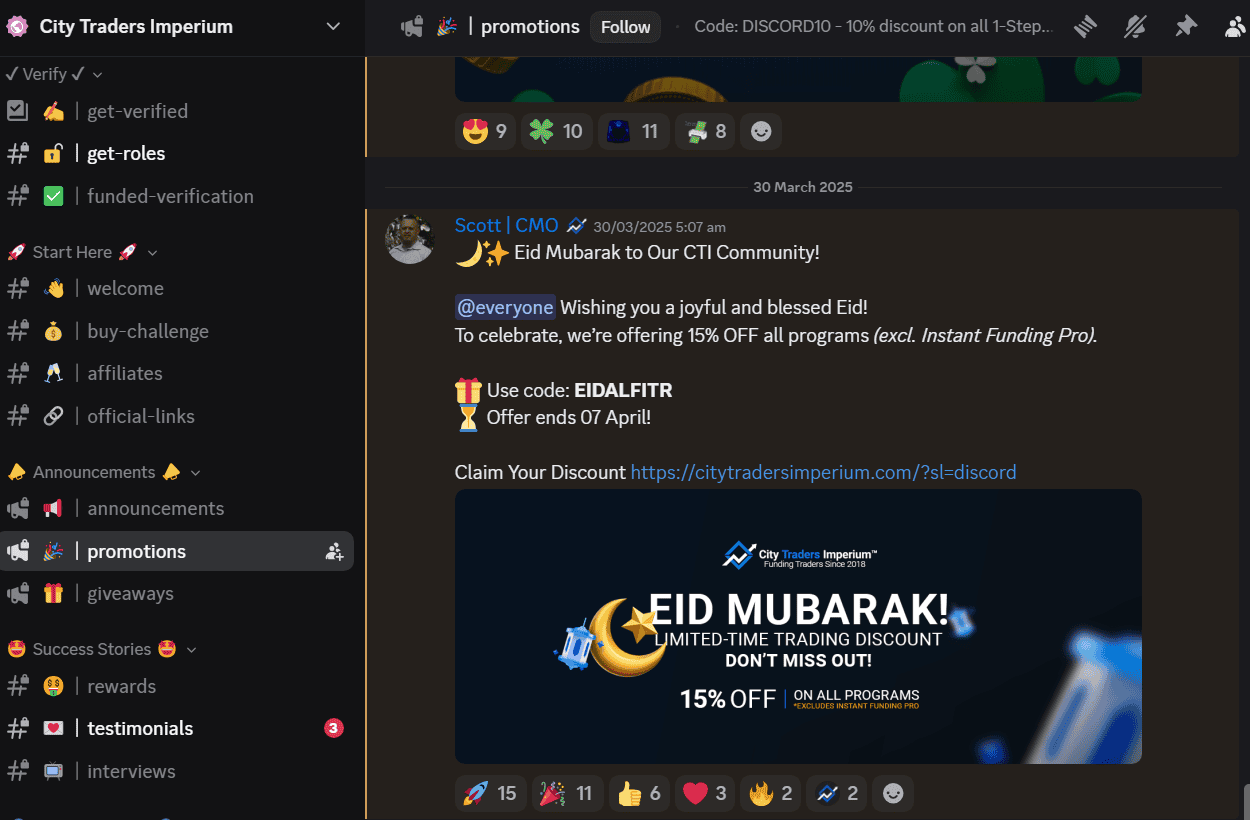Toggle the money reaction with 8
This screenshot has width=1250, height=820.
click(705, 131)
